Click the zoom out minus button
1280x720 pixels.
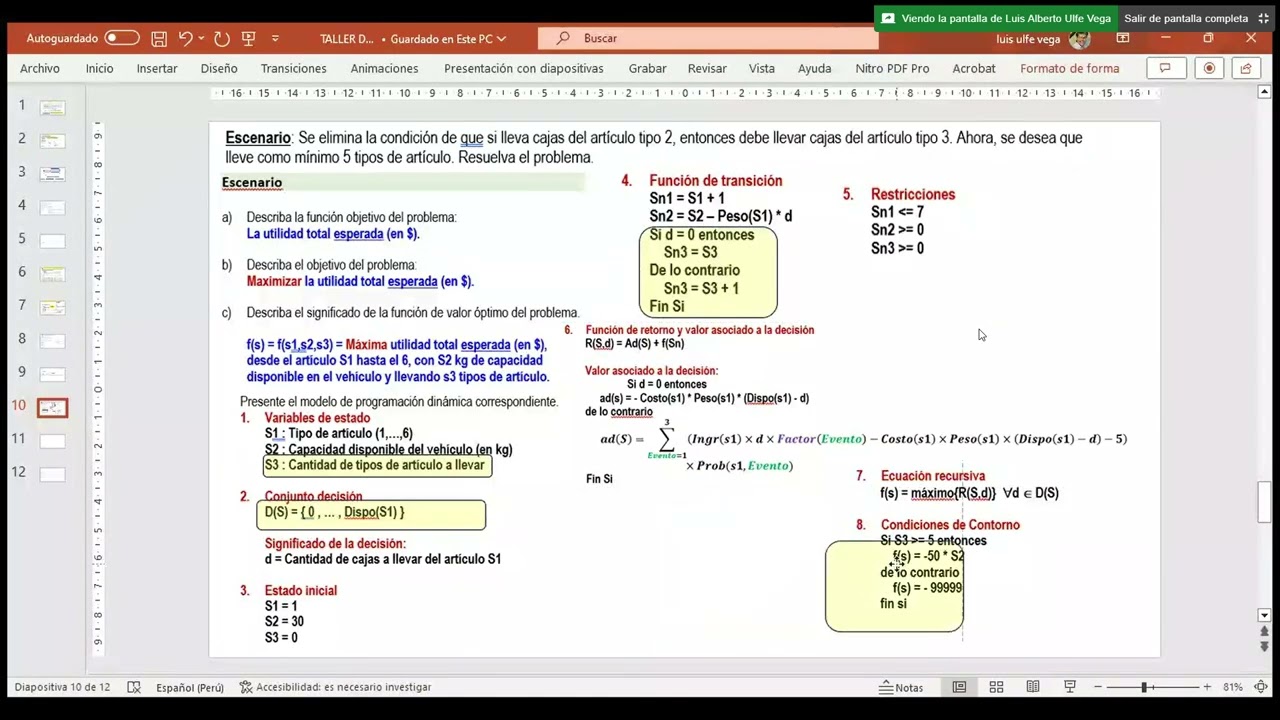click(1098, 687)
